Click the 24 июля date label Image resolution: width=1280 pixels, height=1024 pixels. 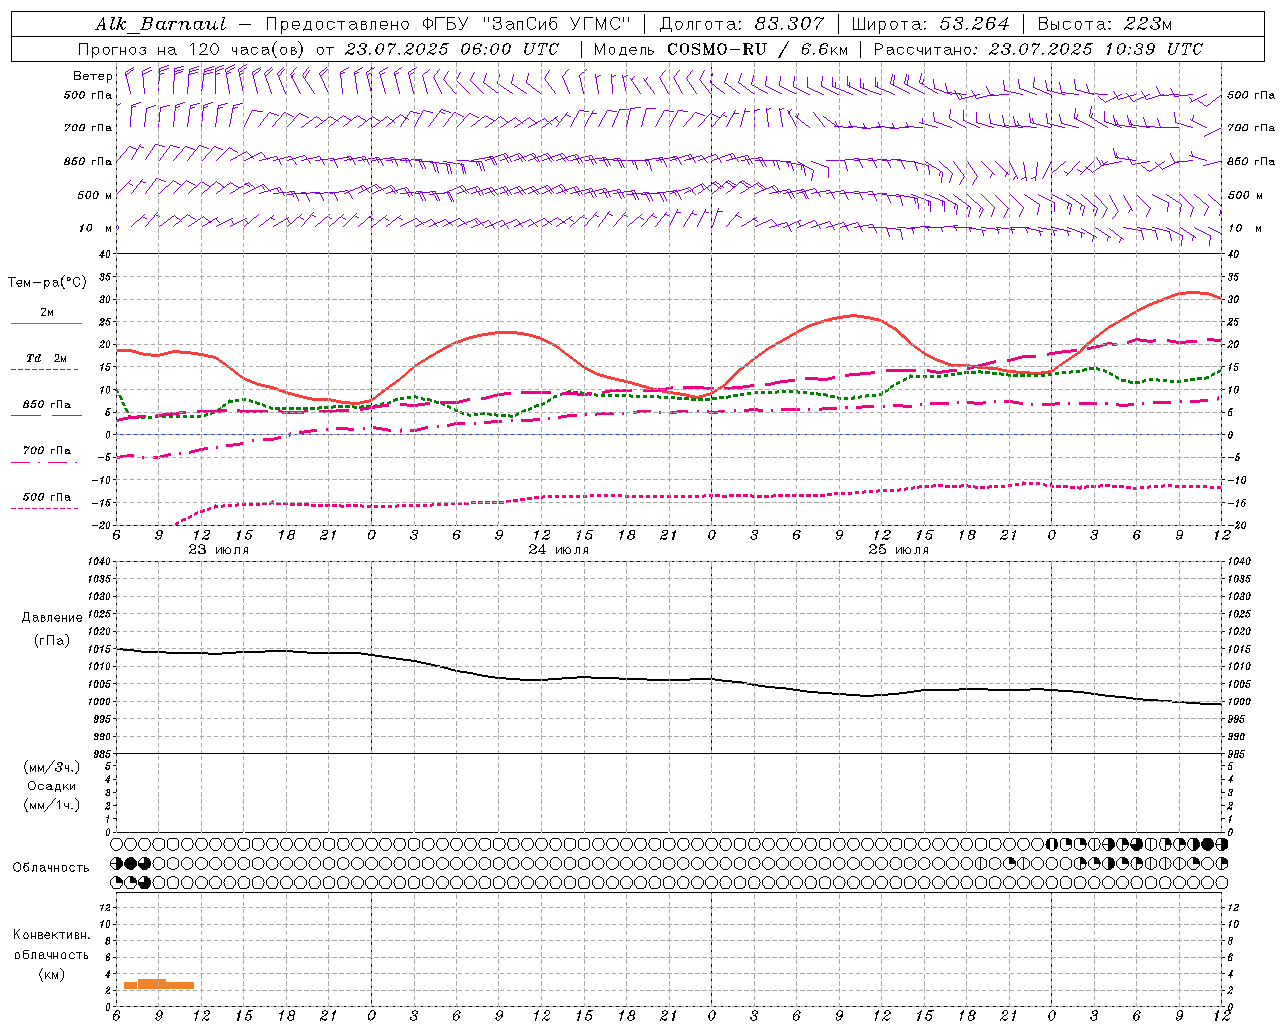click(x=559, y=550)
